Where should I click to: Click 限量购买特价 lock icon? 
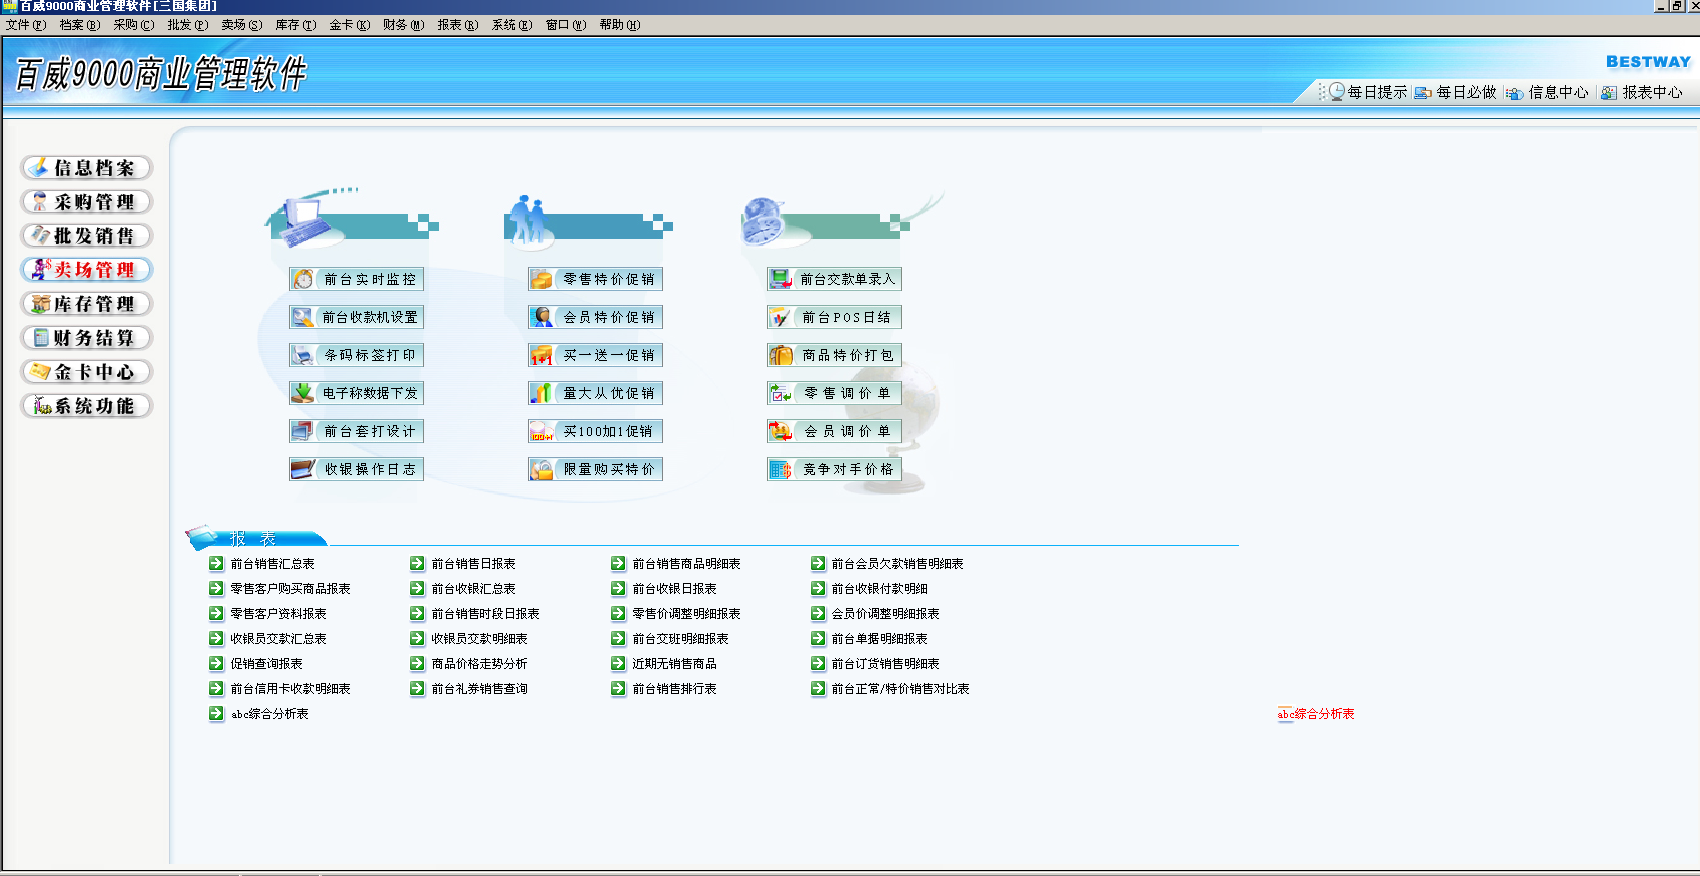coord(542,469)
